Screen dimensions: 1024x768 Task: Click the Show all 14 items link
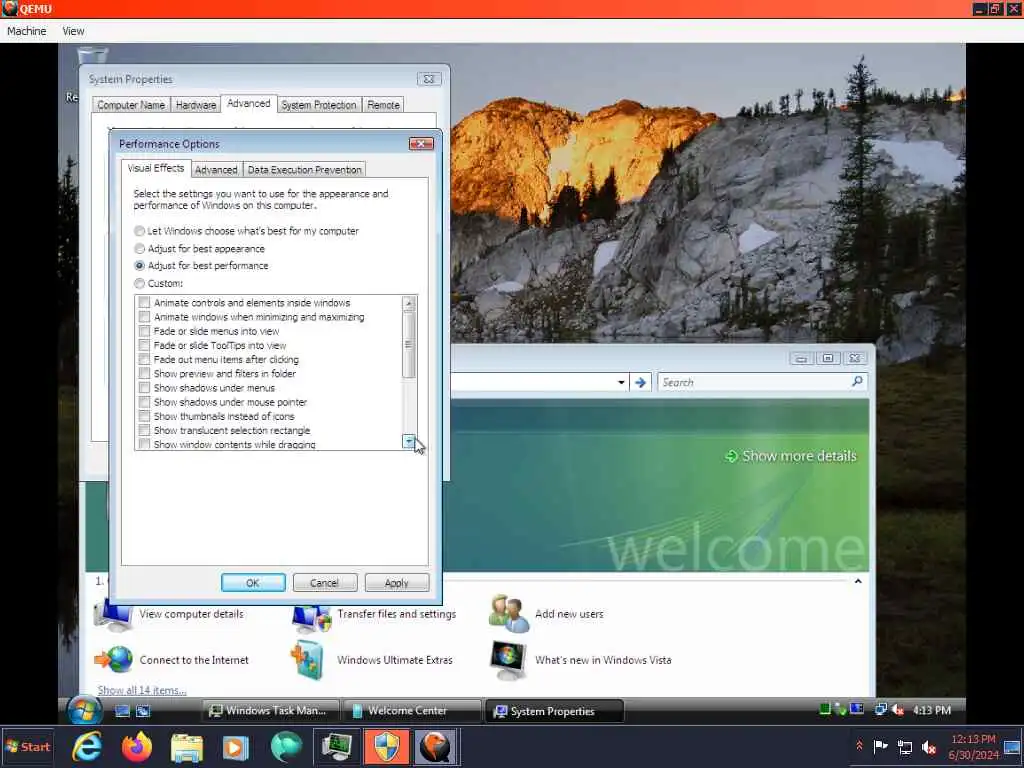tap(142, 690)
